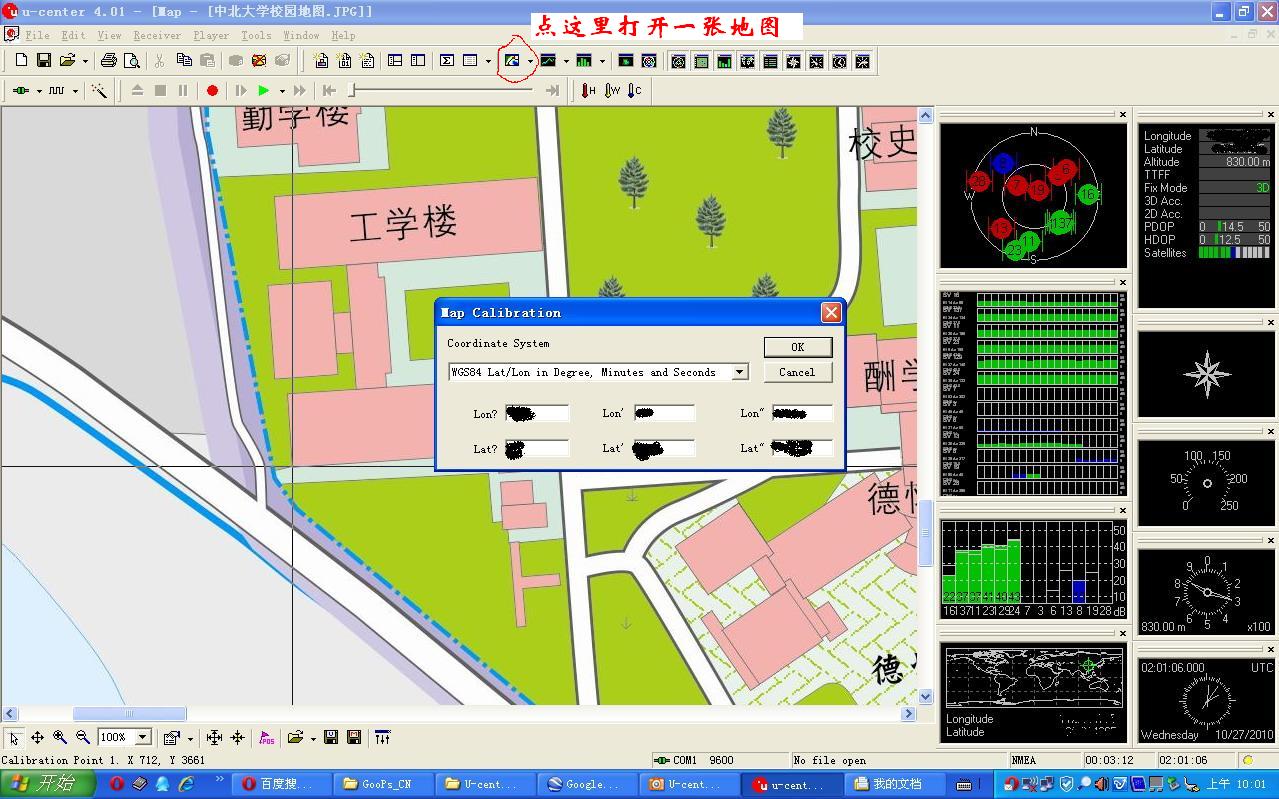Click the Stop player button
The image size is (1279, 799).
160,90
